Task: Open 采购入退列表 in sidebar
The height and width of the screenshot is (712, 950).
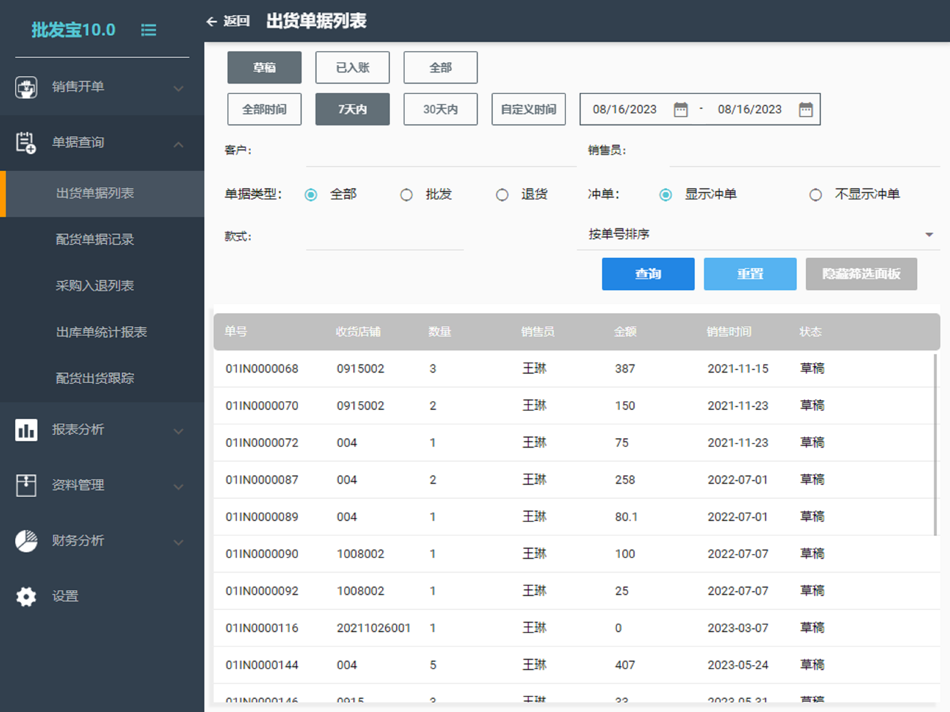Action: point(102,286)
